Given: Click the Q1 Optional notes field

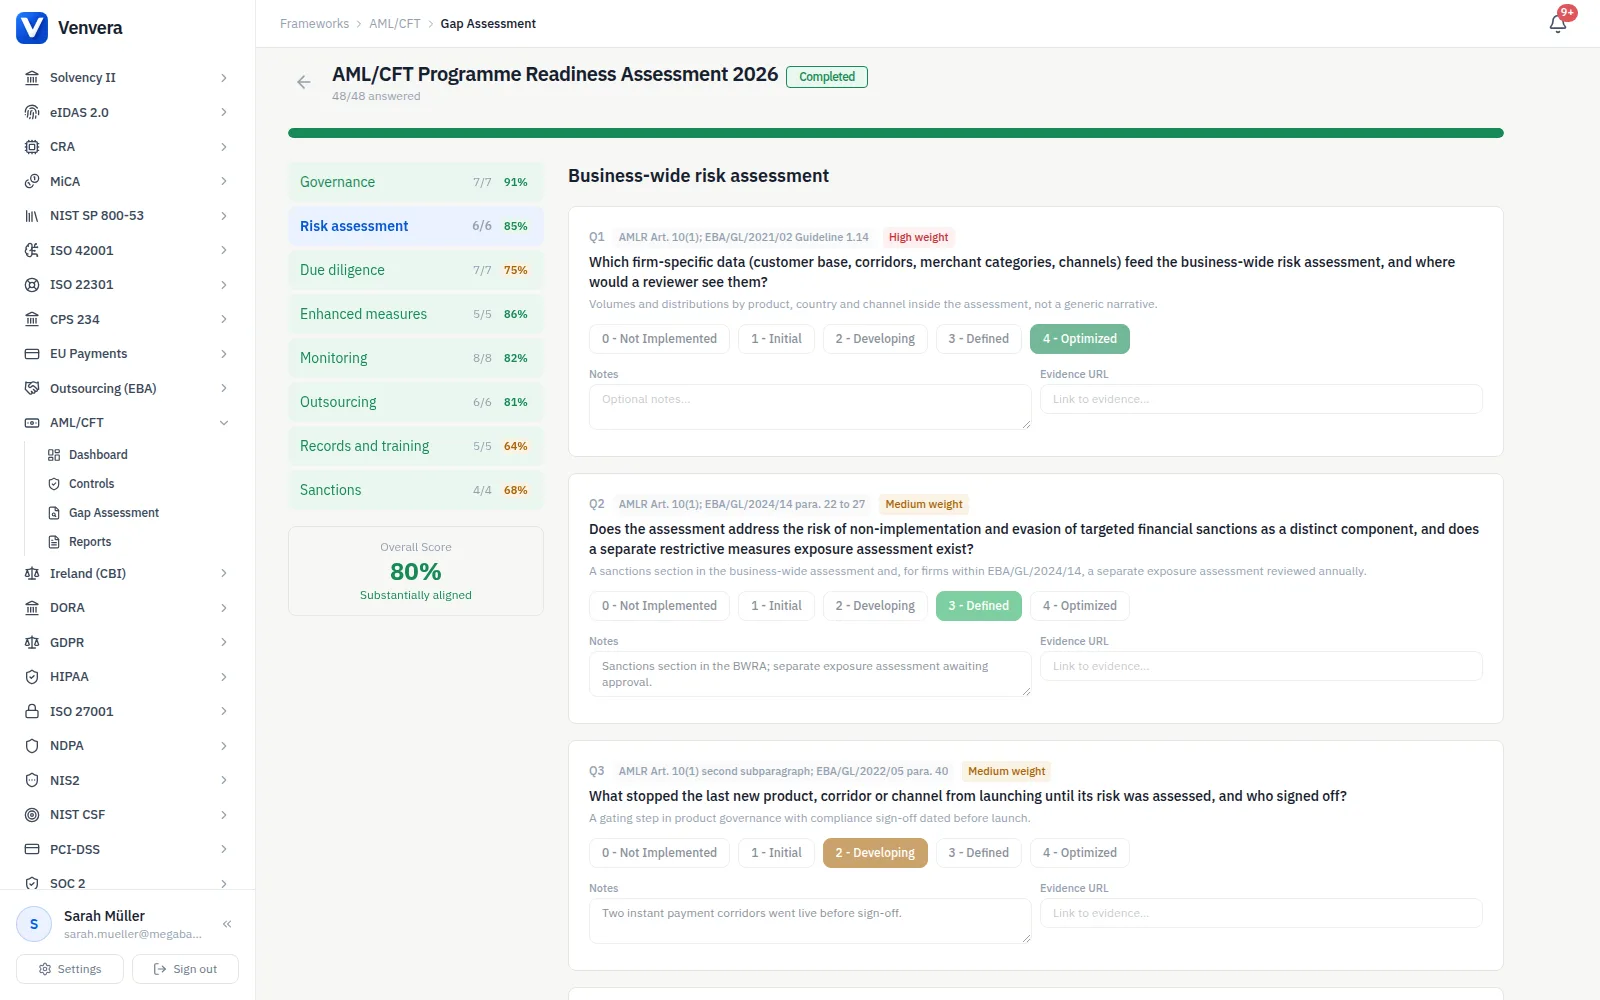Looking at the screenshot, I should click(810, 407).
